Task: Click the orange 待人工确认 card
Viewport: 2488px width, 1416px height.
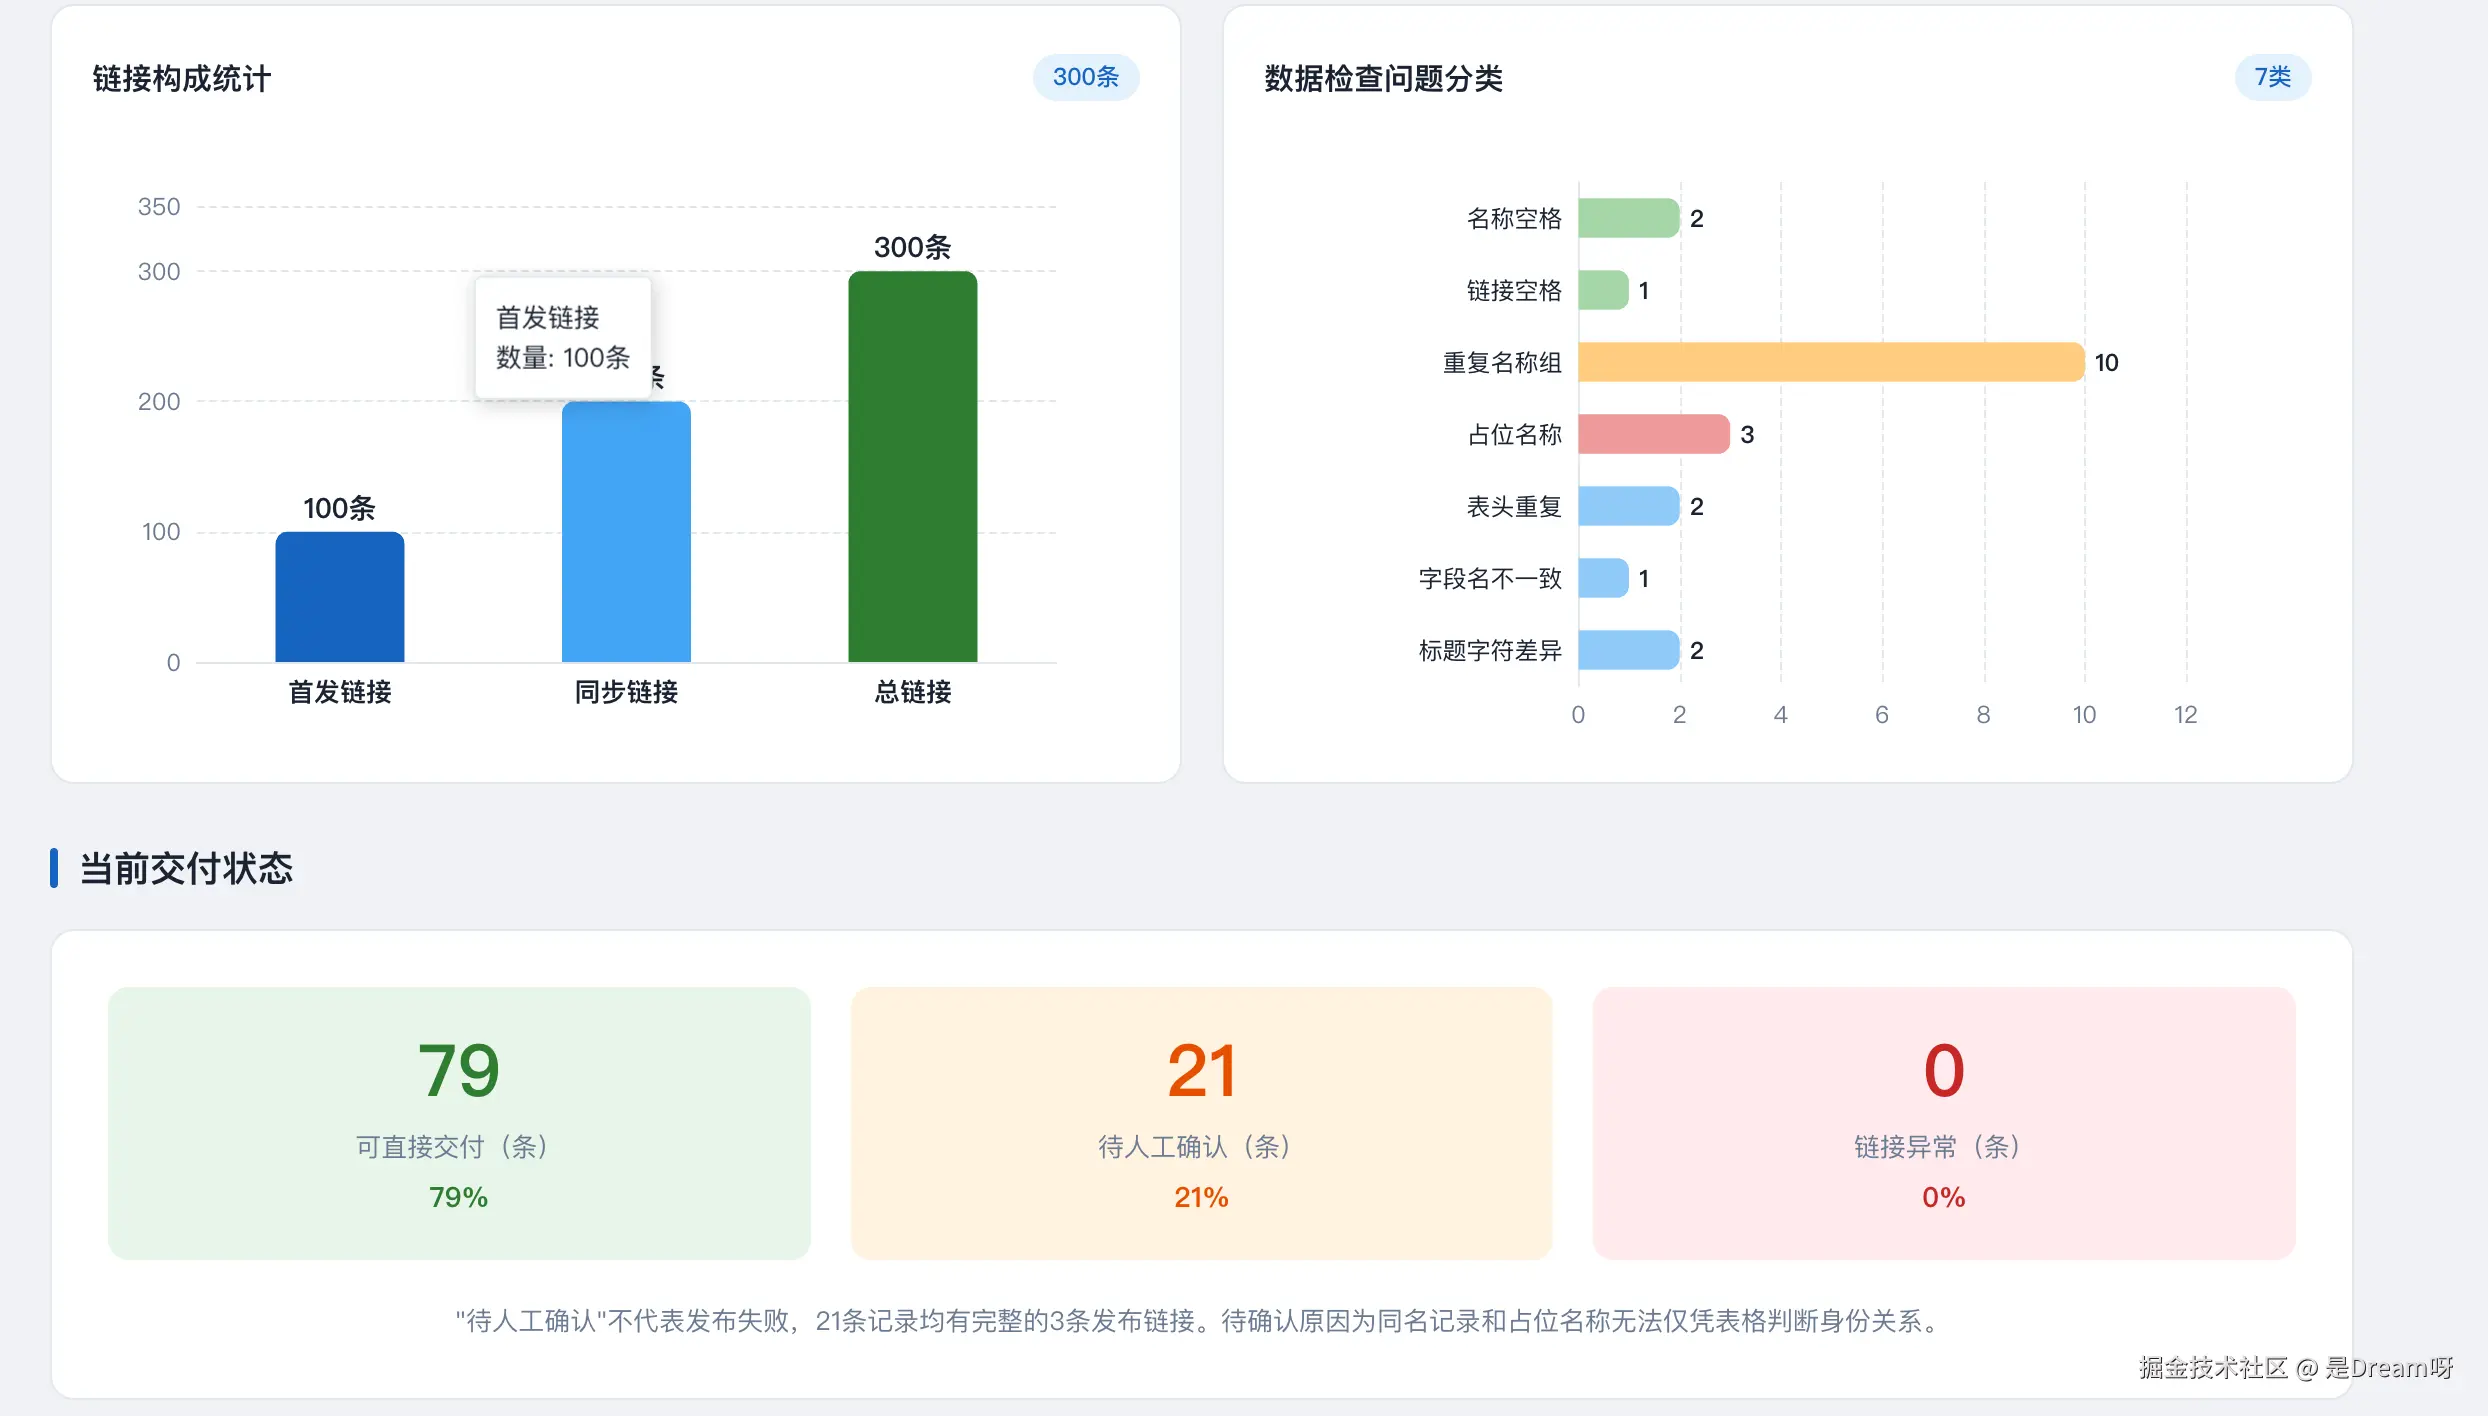Action: click(x=1201, y=1123)
